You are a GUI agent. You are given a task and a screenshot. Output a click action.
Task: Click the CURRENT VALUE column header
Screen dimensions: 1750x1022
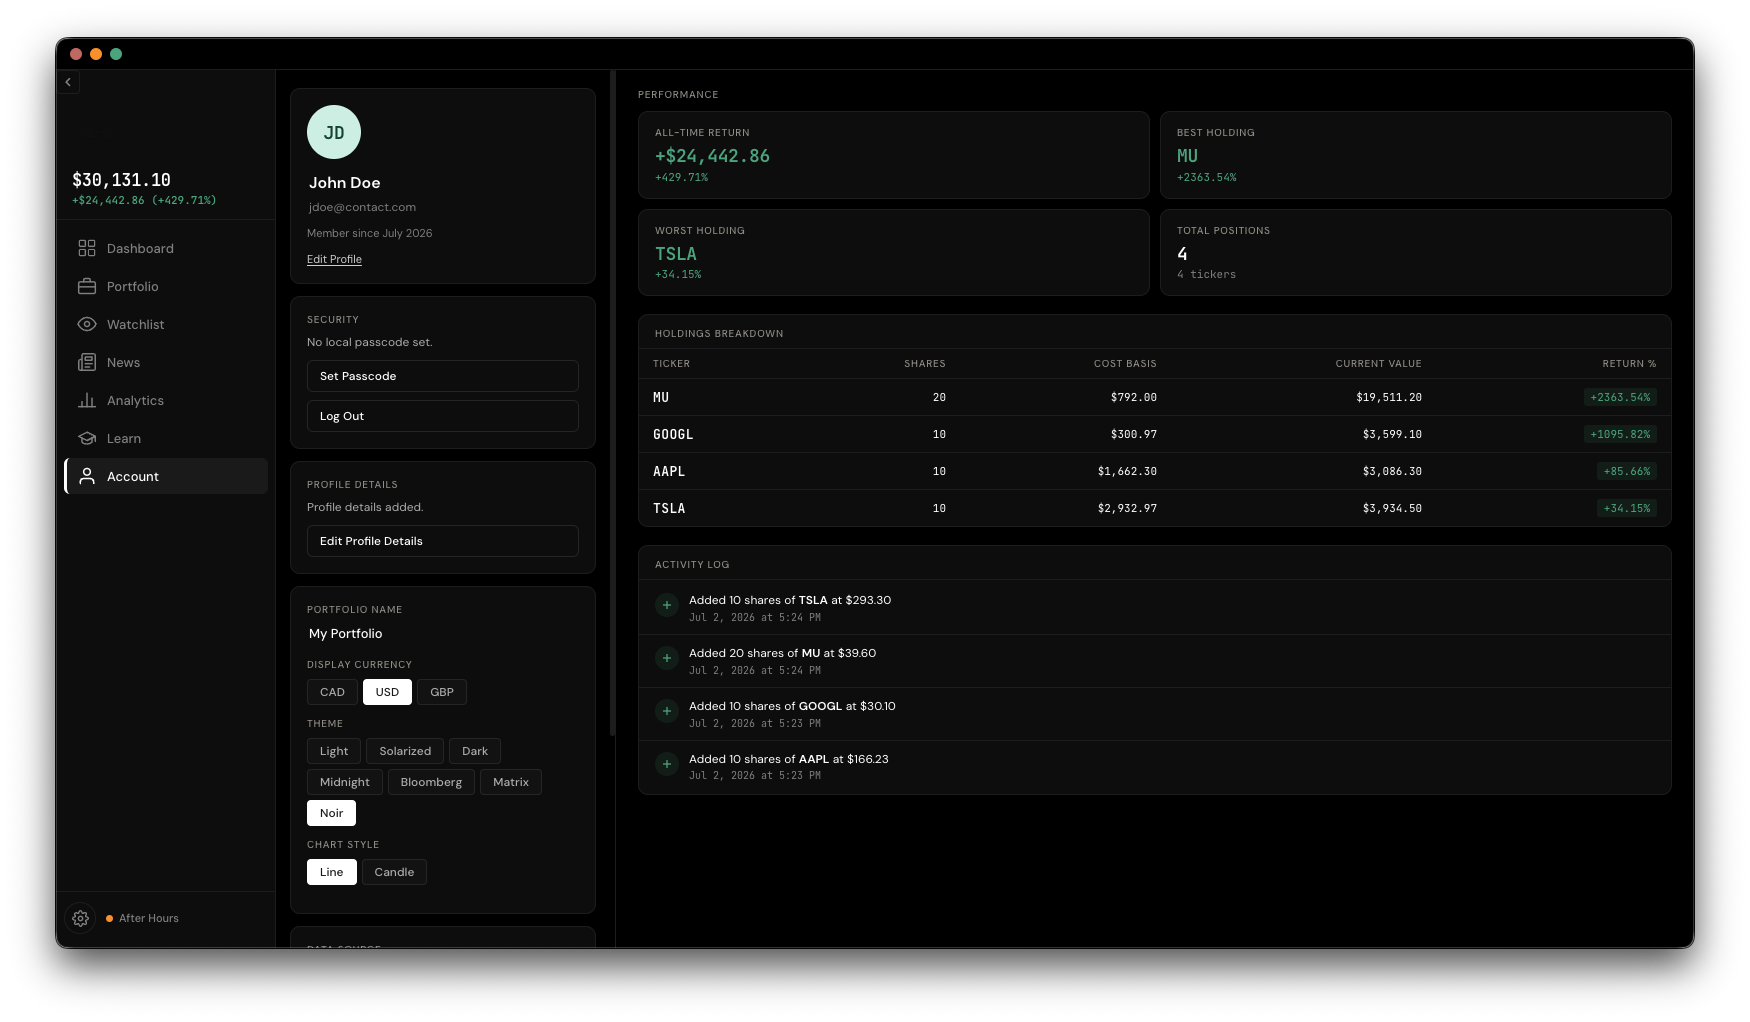pos(1378,364)
